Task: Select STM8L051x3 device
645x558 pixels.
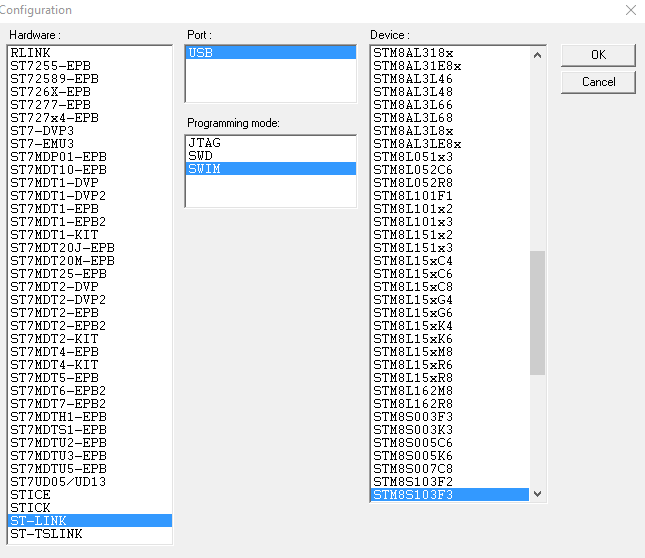Action: [x=450, y=157]
